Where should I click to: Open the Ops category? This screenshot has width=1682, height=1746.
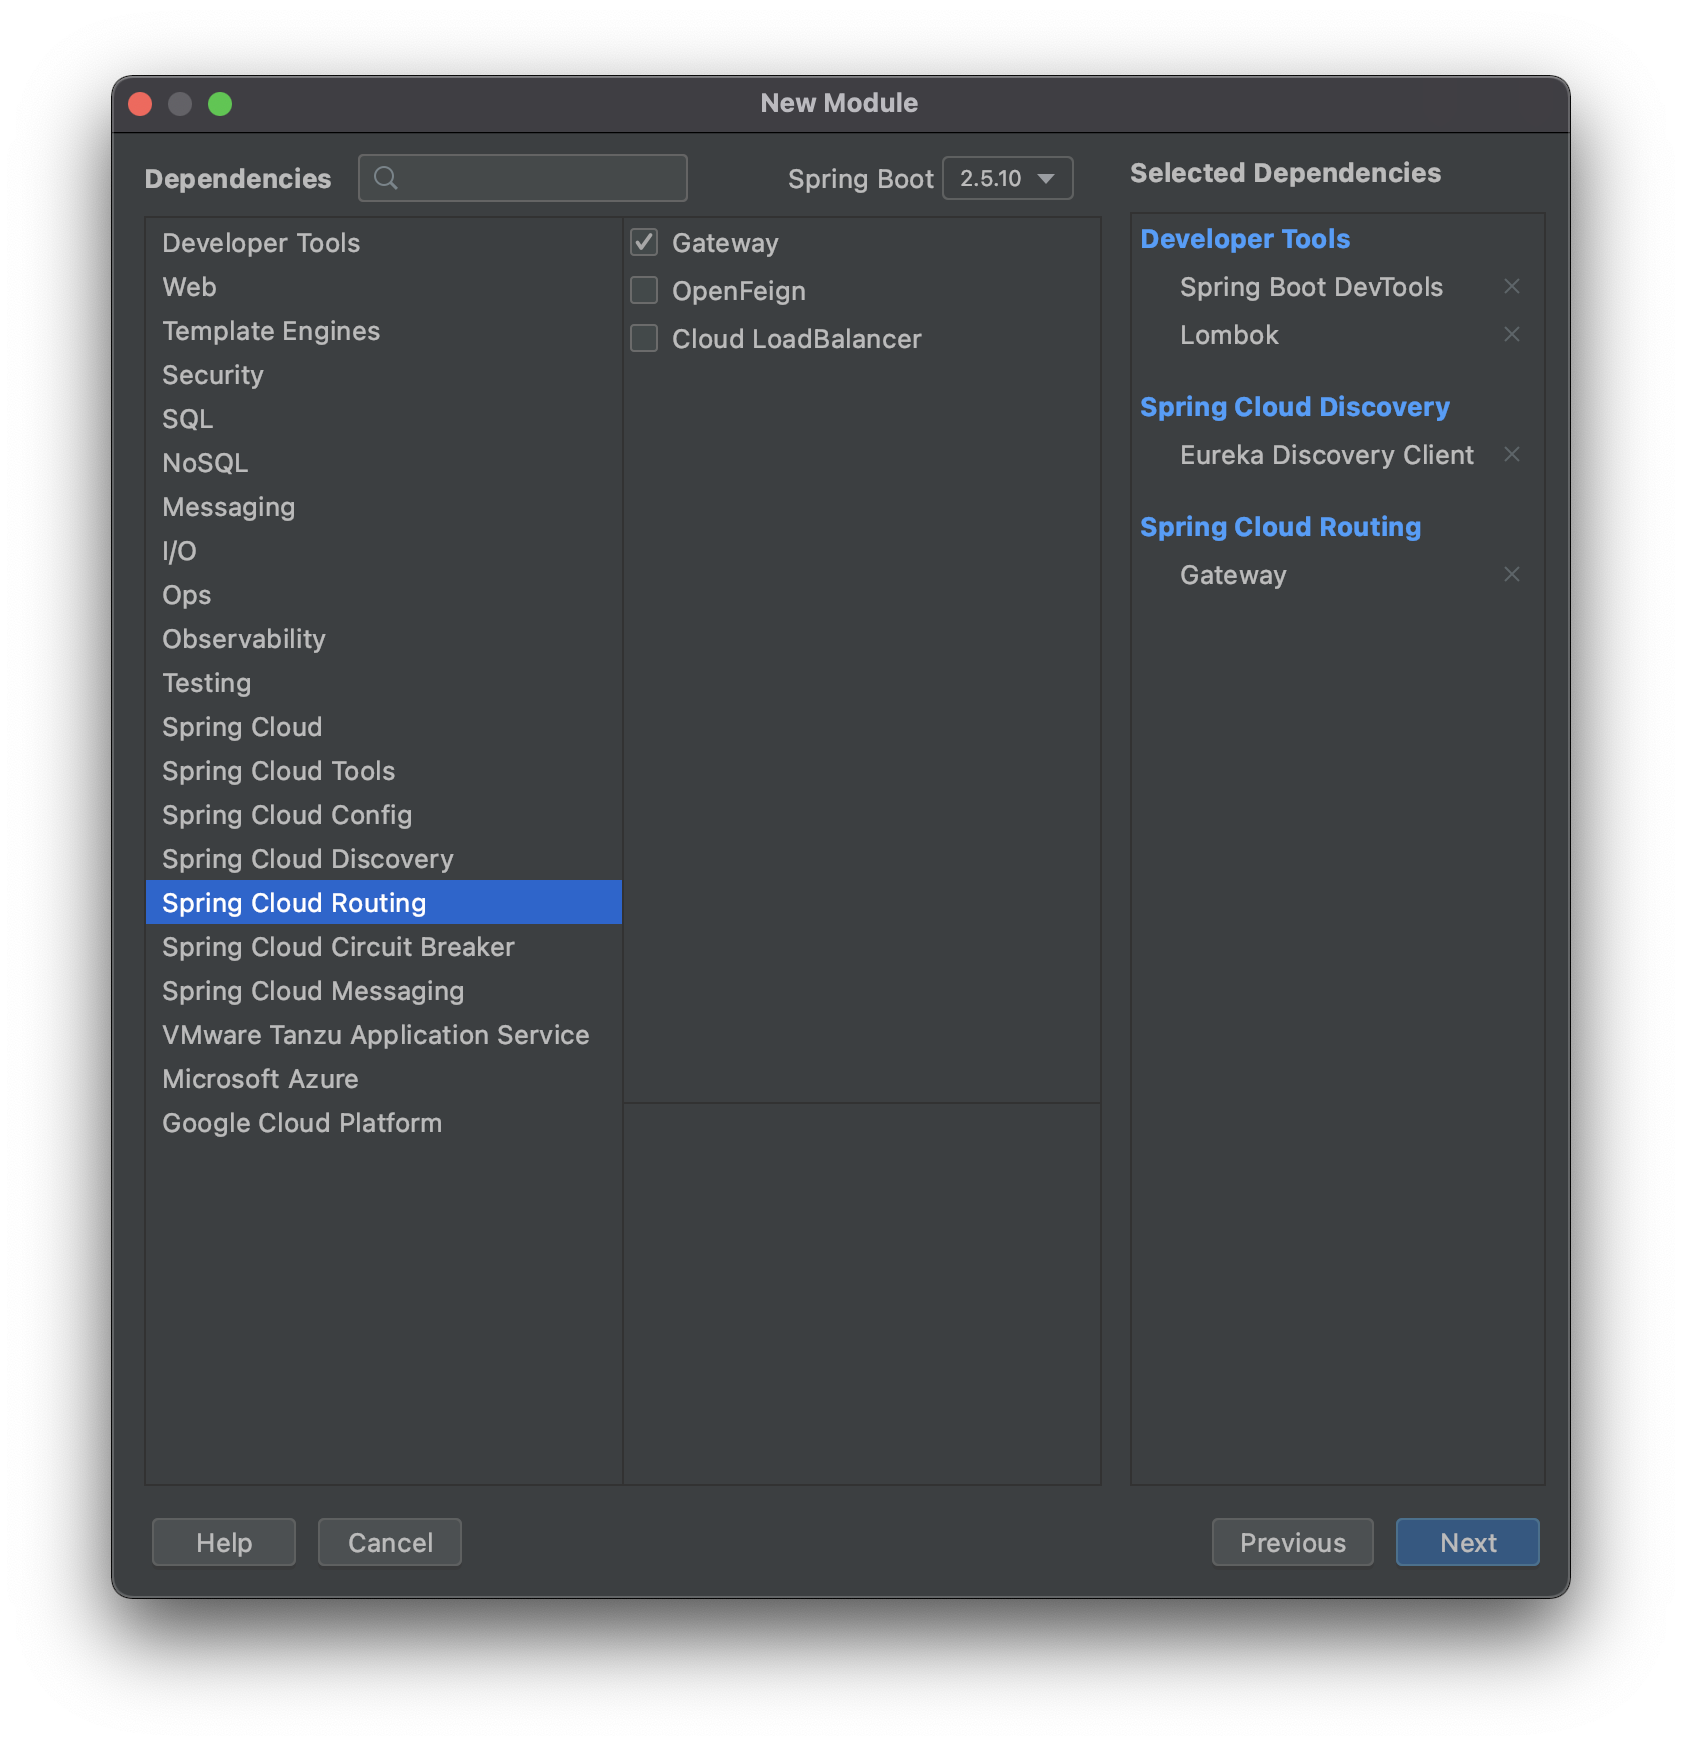[384, 595]
